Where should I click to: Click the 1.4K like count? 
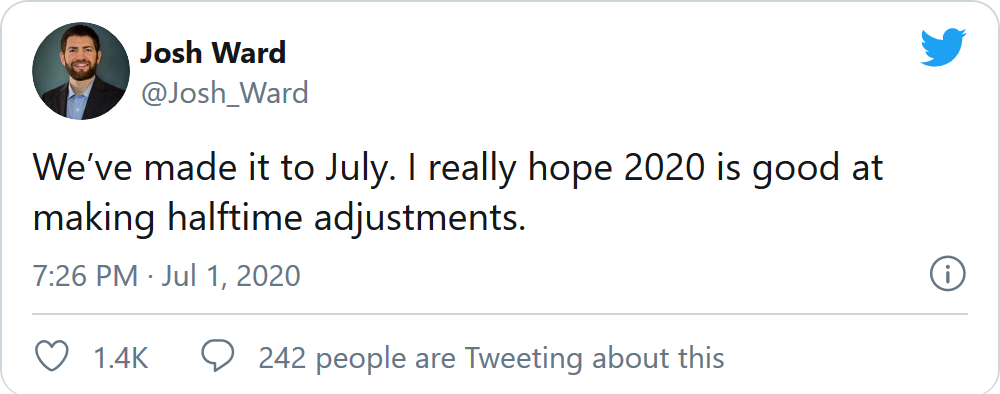click(121, 358)
